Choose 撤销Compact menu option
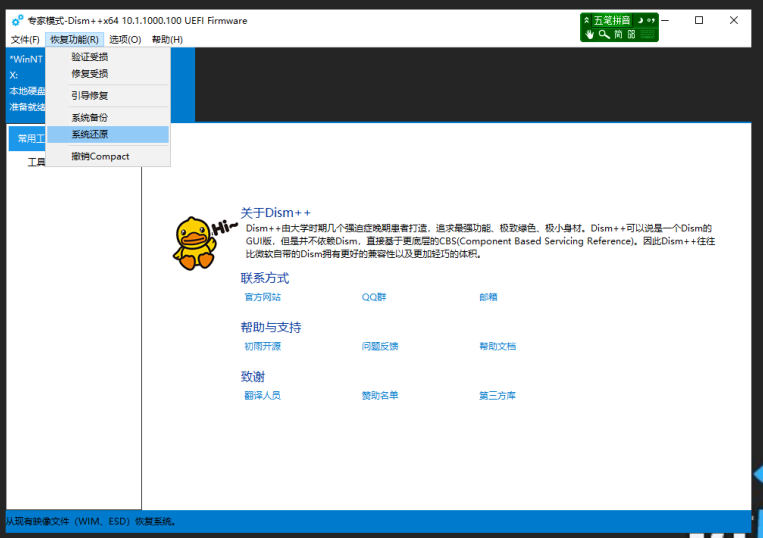The height and width of the screenshot is (538, 763). tap(100, 156)
